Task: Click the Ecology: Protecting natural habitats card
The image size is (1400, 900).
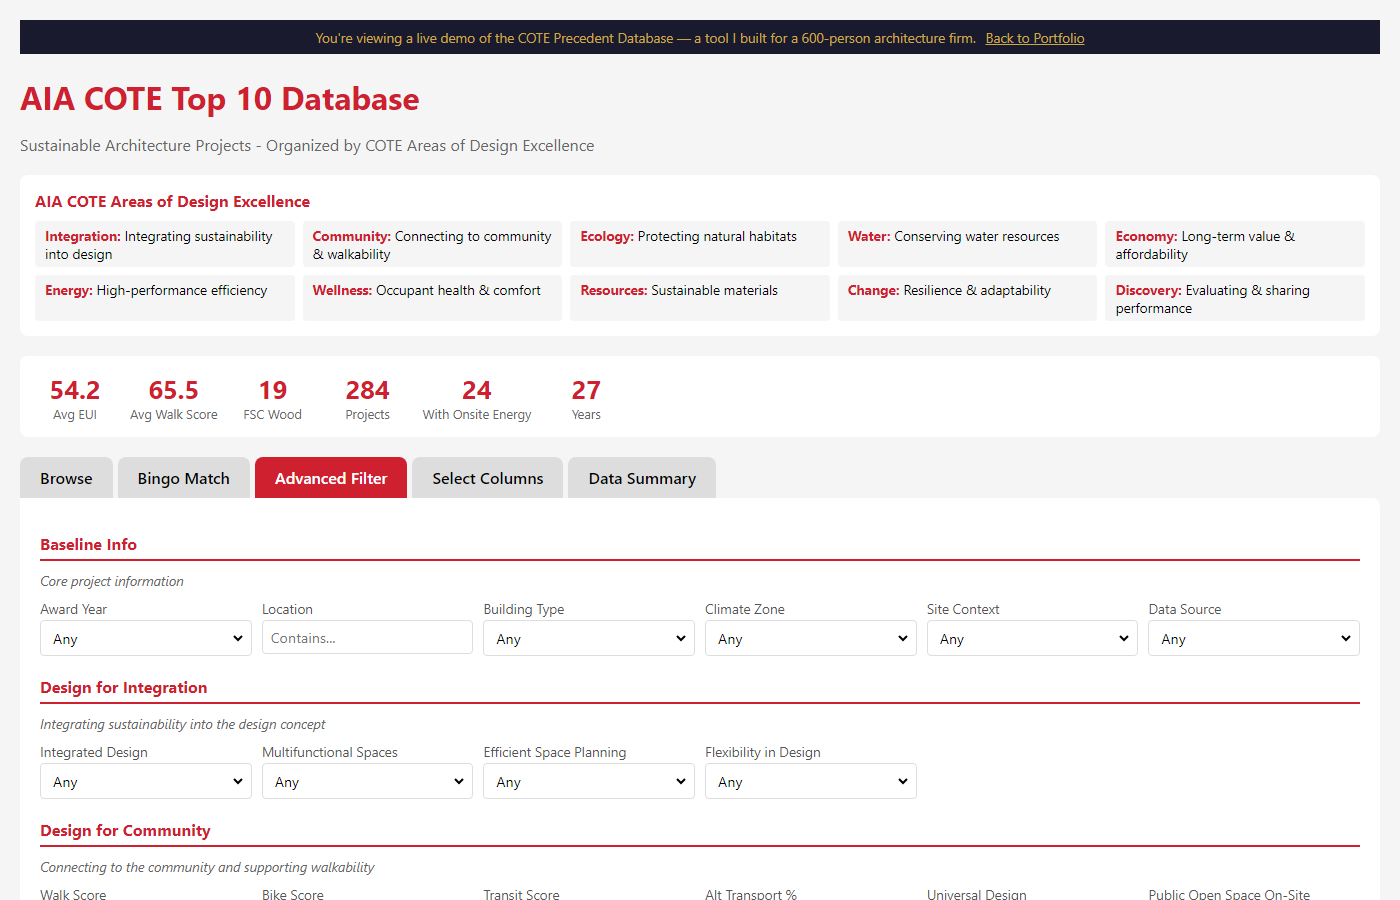Action: coord(700,244)
